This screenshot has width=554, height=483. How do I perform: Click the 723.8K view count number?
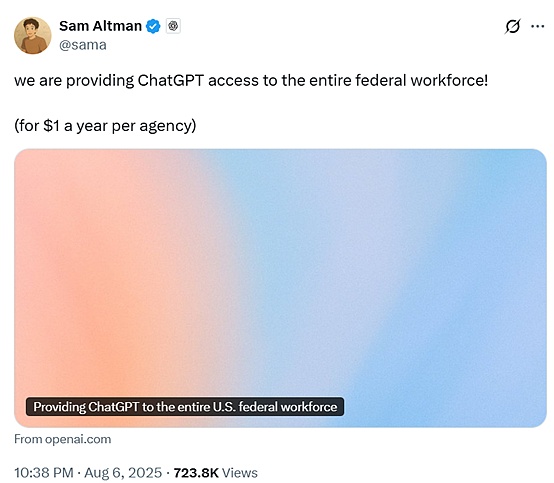click(x=196, y=473)
